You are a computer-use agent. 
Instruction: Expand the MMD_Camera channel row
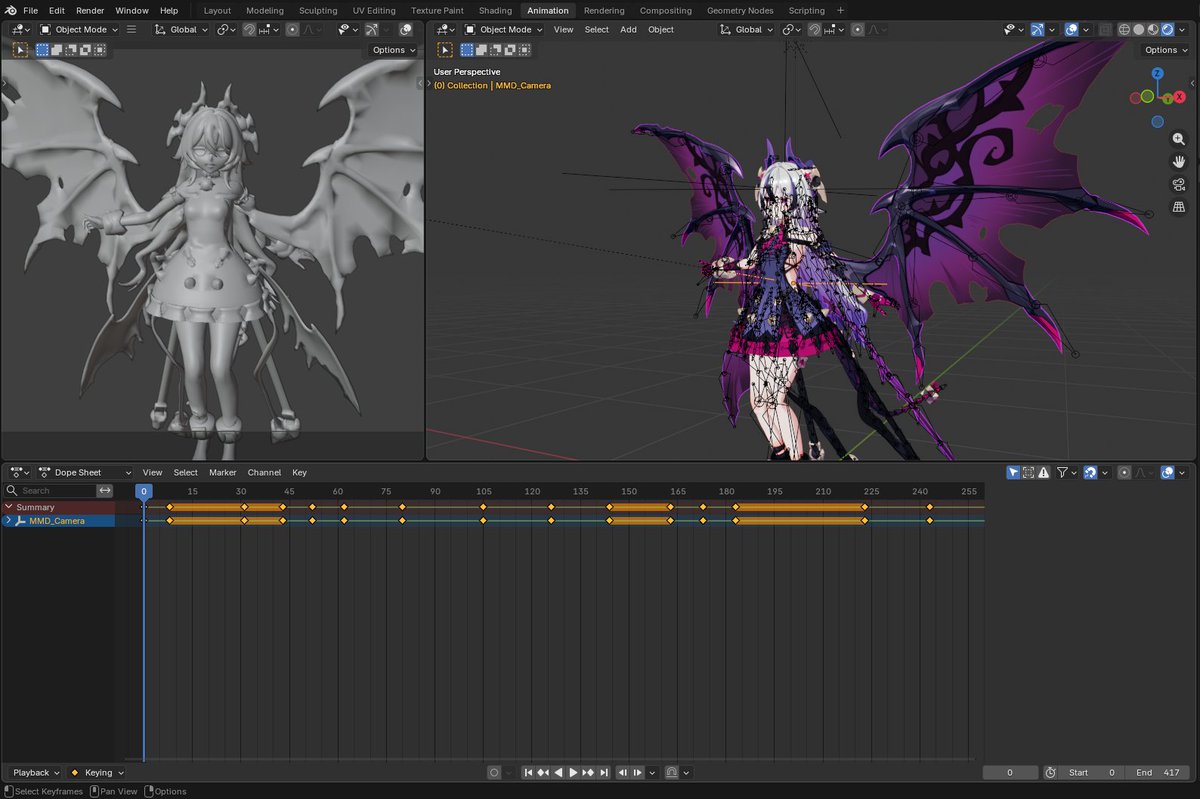click(x=8, y=520)
